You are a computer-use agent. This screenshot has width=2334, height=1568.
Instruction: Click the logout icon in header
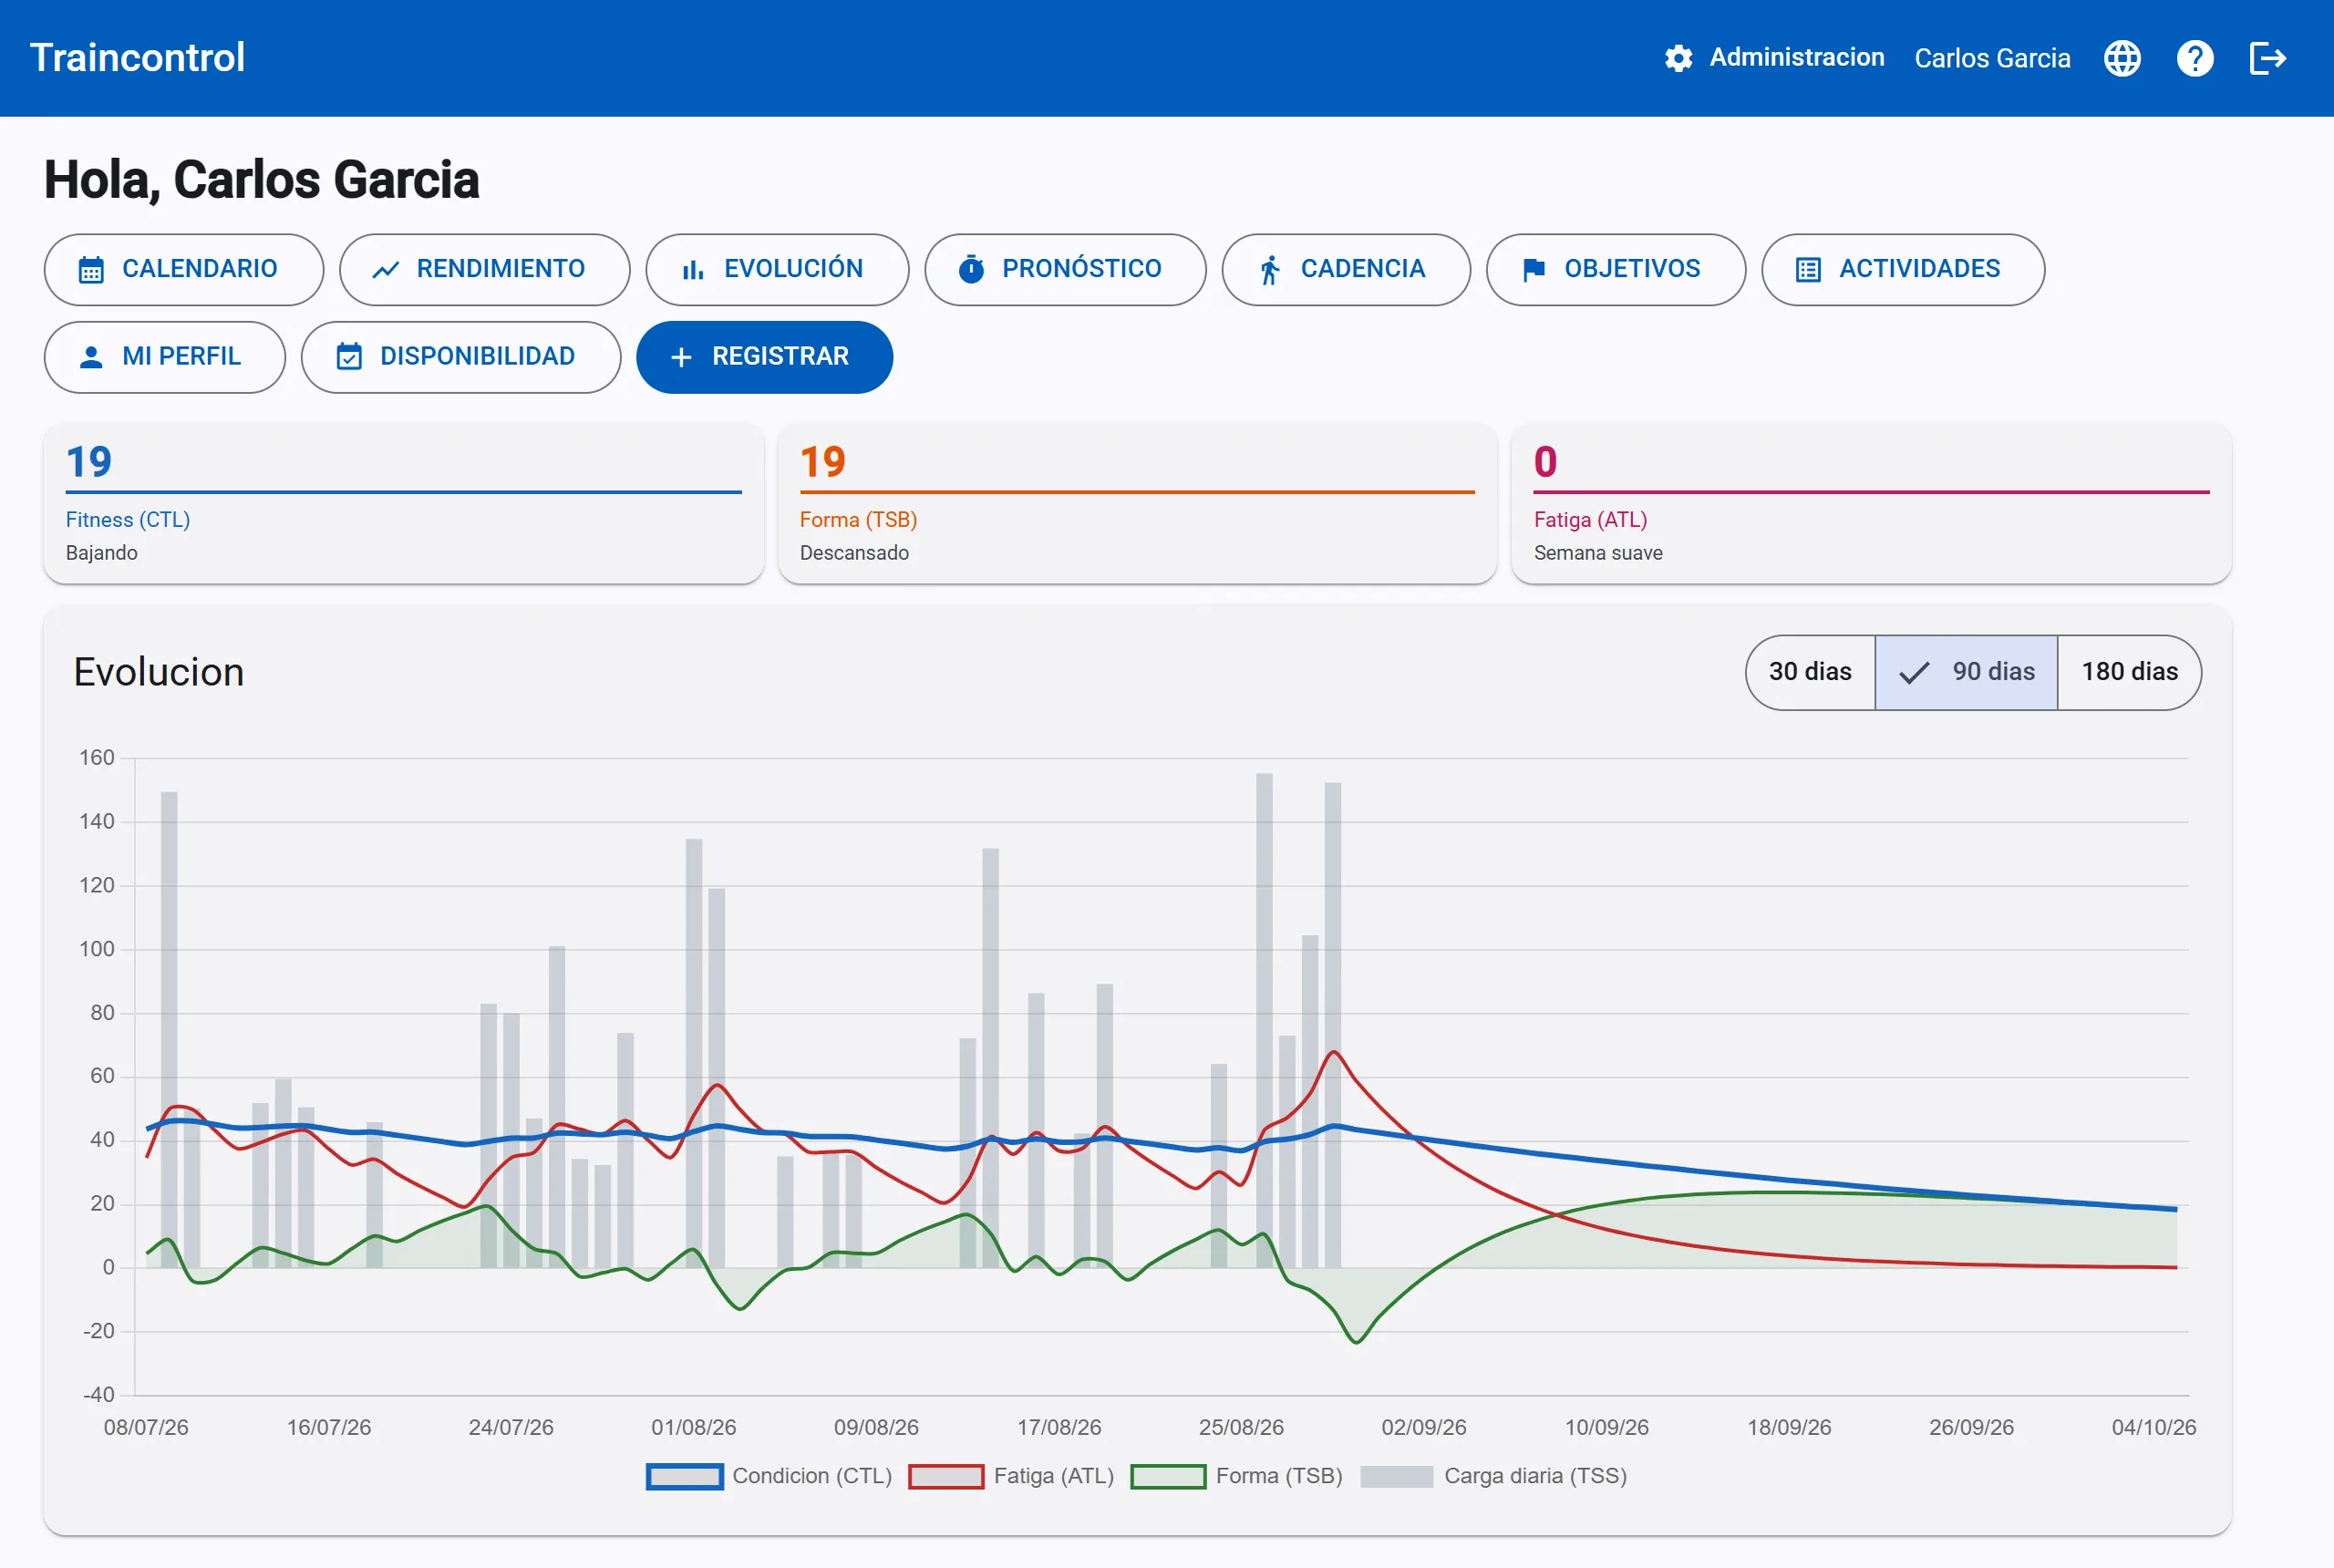[2267, 58]
